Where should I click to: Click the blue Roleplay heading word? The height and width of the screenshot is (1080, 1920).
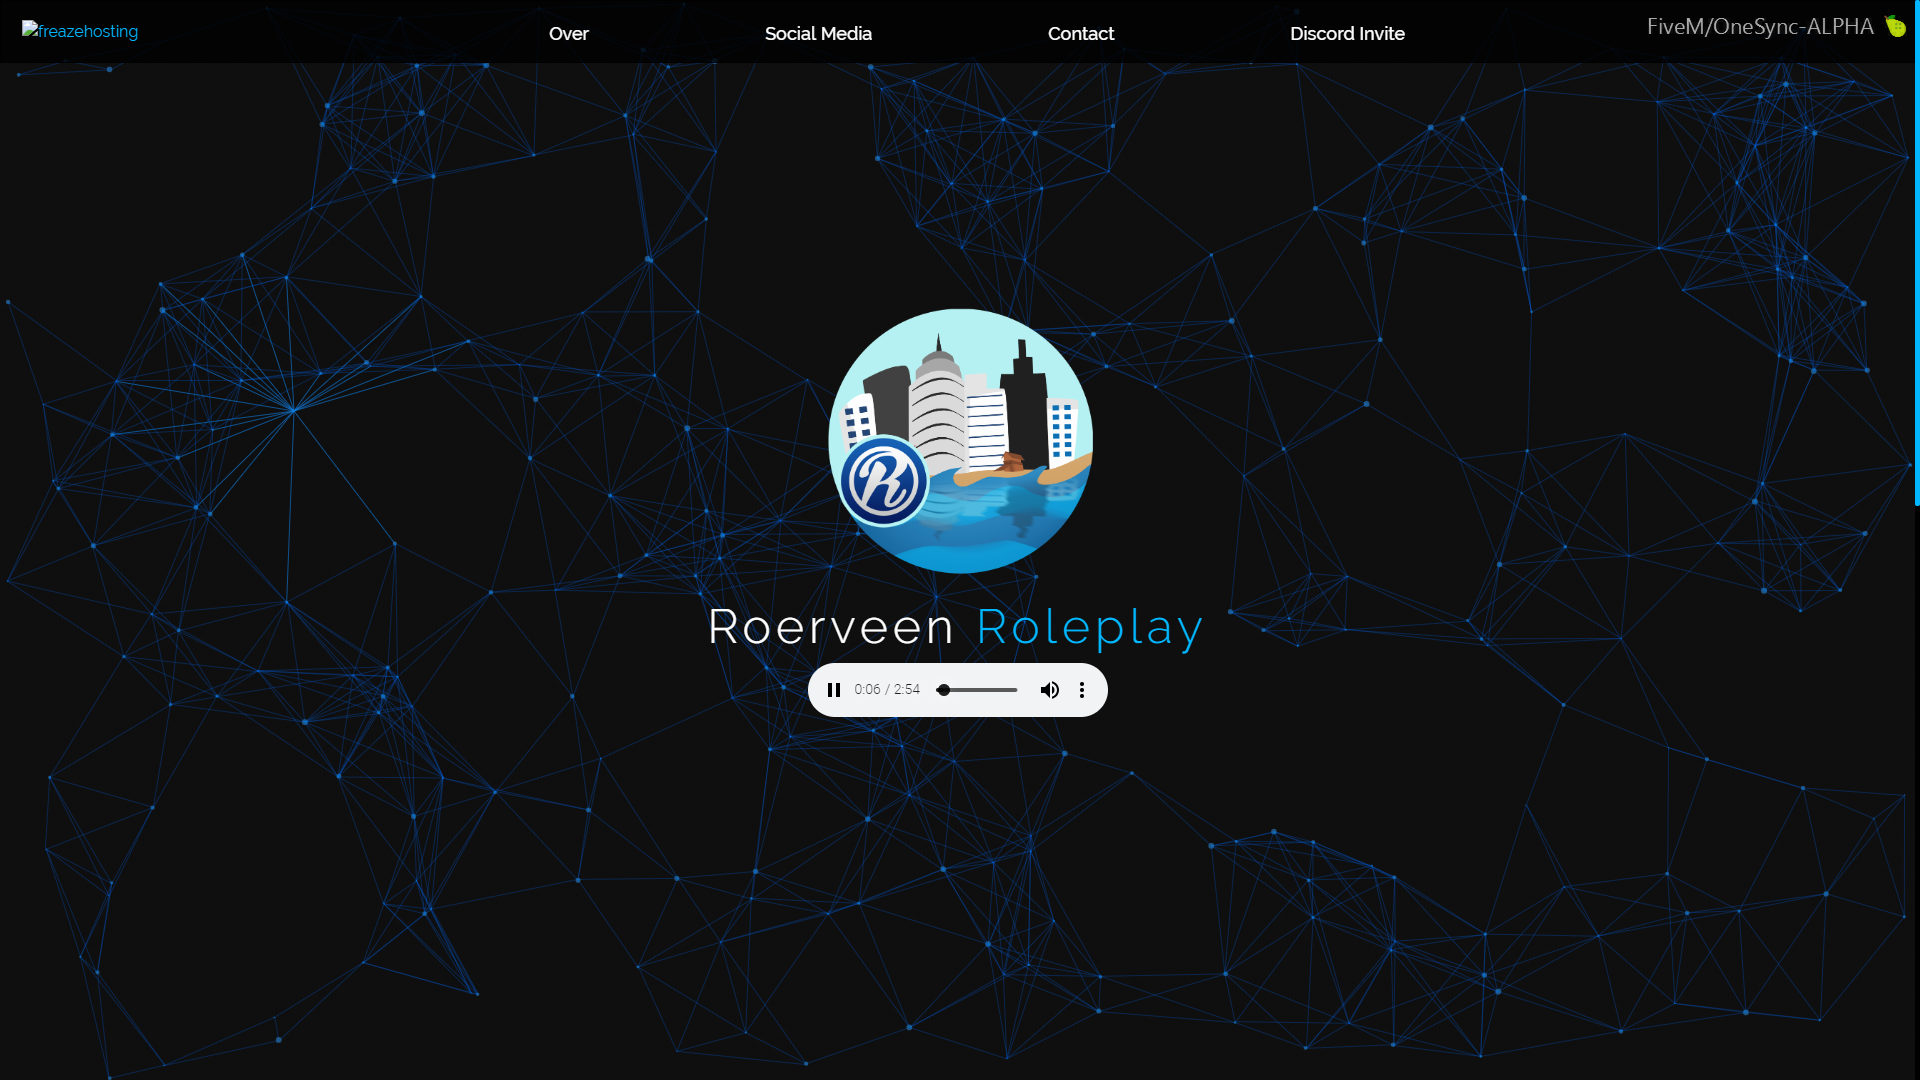coord(1089,628)
